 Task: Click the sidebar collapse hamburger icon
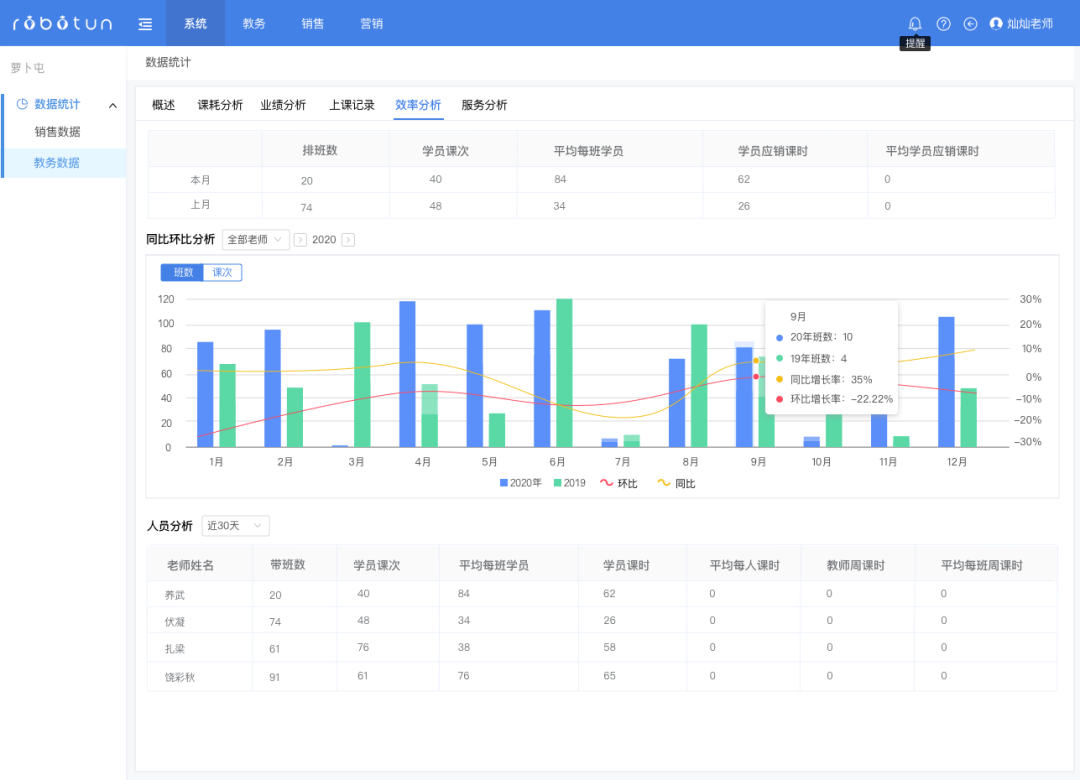point(145,23)
